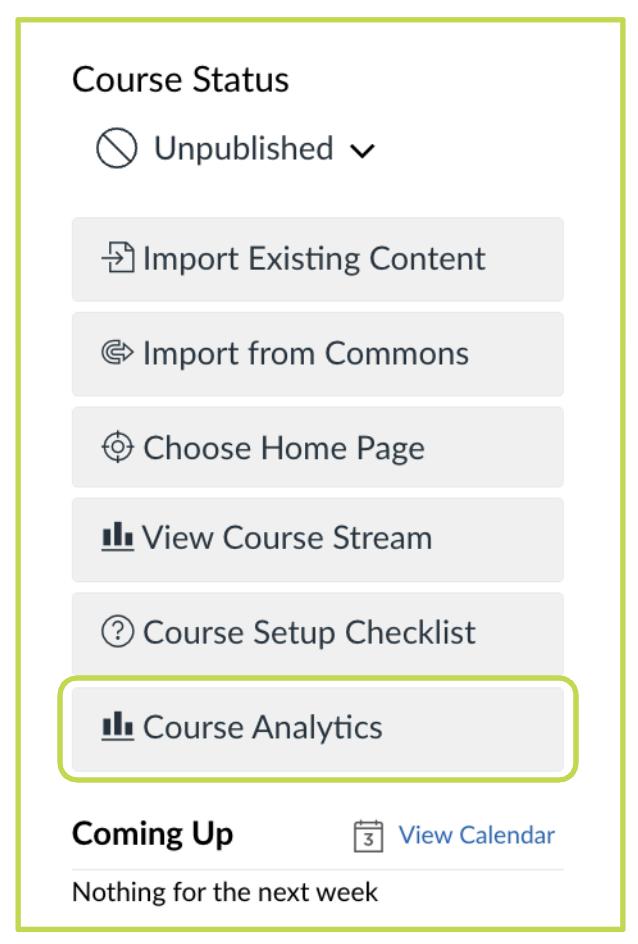Open the Unpublished course status dropdown

pyautogui.click(x=243, y=150)
